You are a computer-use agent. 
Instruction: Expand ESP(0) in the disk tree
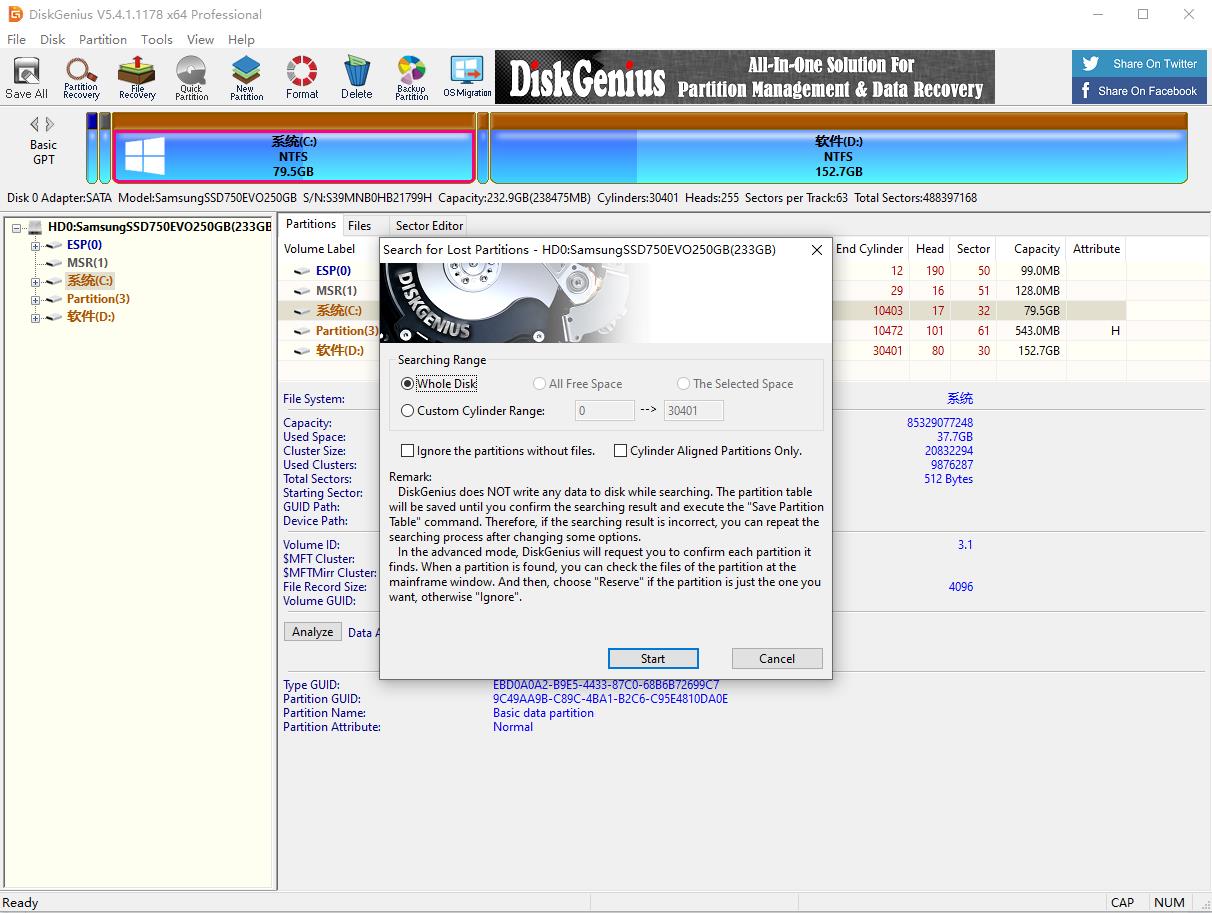[35, 245]
